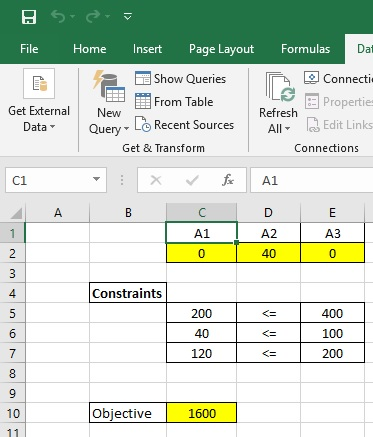Image resolution: width=373 pixels, height=437 pixels.
Task: Click the Insert Function fx button
Action: [x=228, y=180]
